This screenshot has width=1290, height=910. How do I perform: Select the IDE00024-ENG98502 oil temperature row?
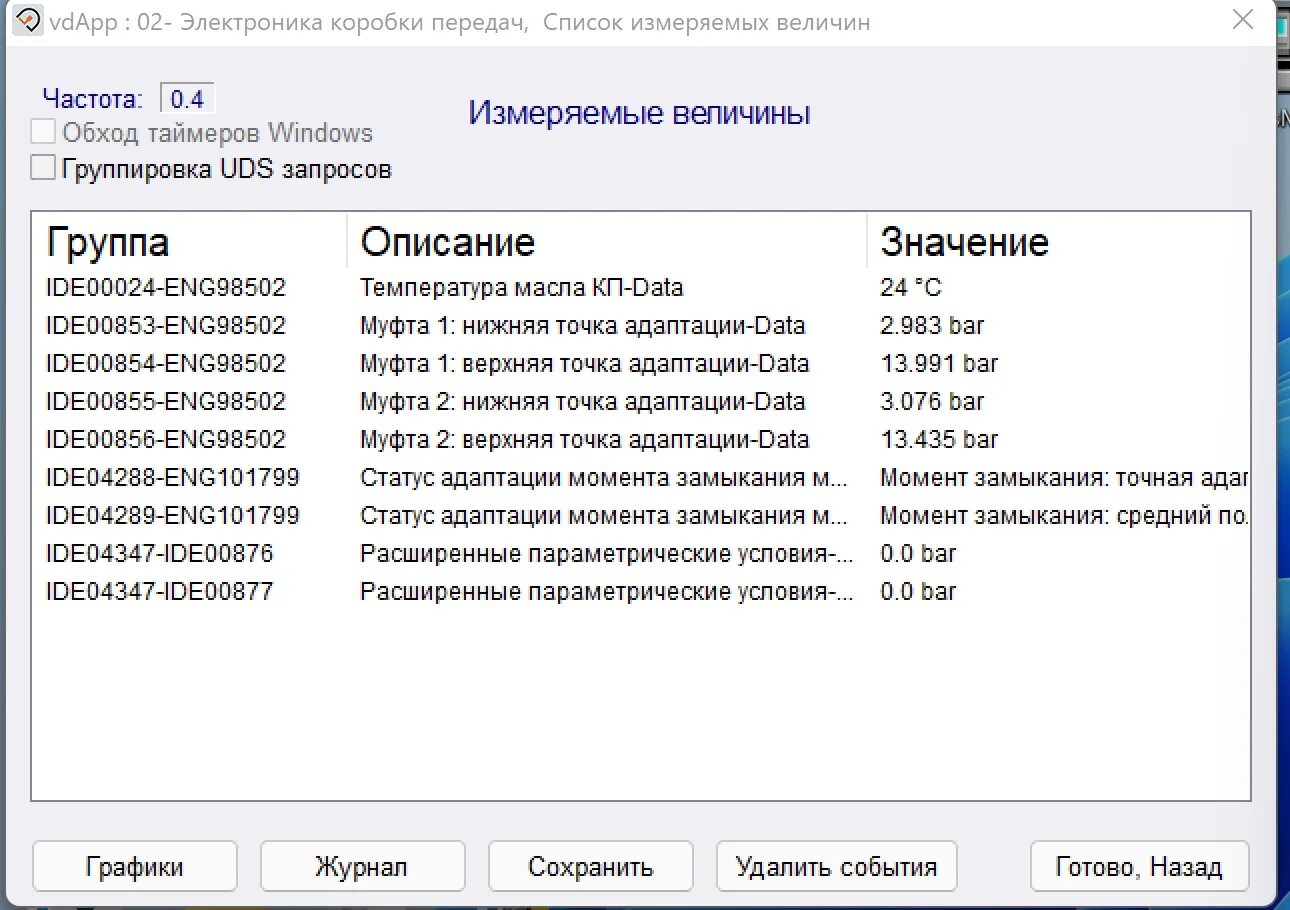point(166,288)
